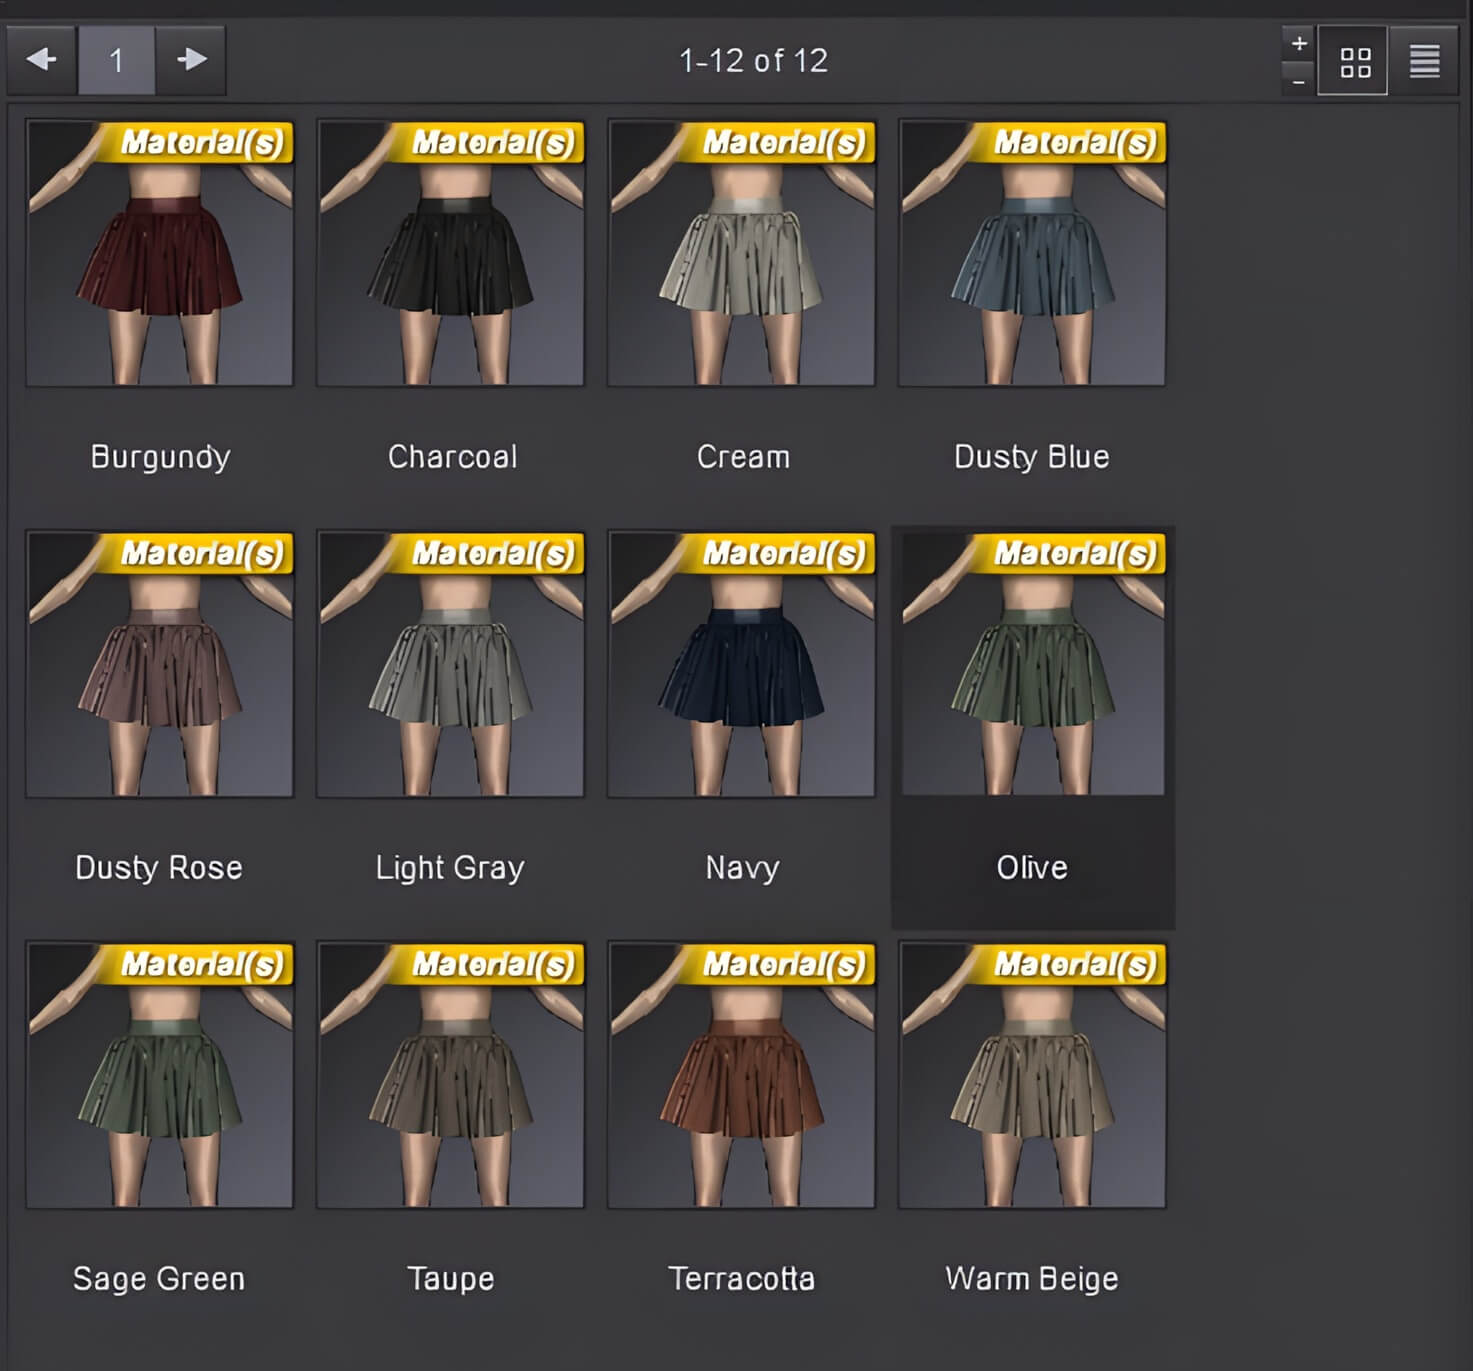
Task: Click the Dusty Blue label text
Action: coord(1032,457)
